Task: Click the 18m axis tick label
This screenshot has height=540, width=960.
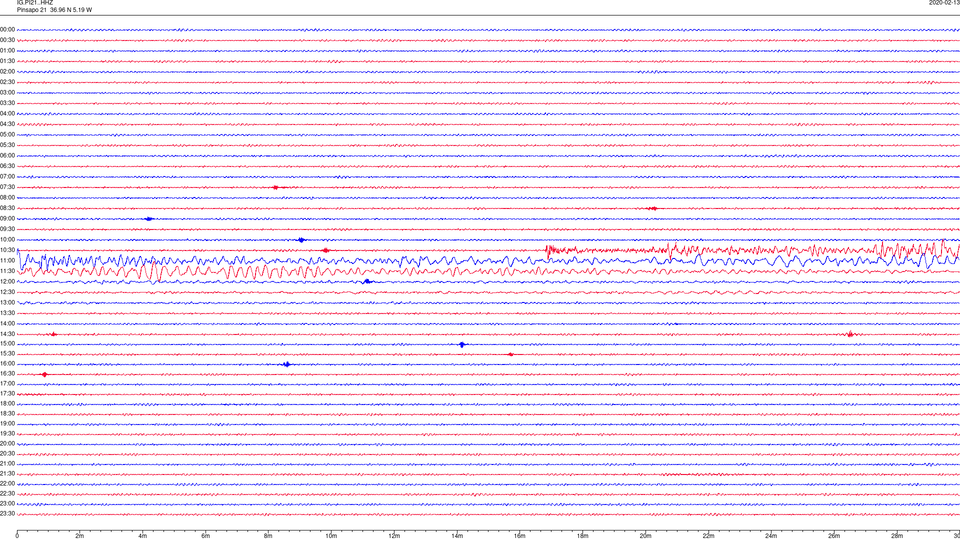Action: point(583,536)
